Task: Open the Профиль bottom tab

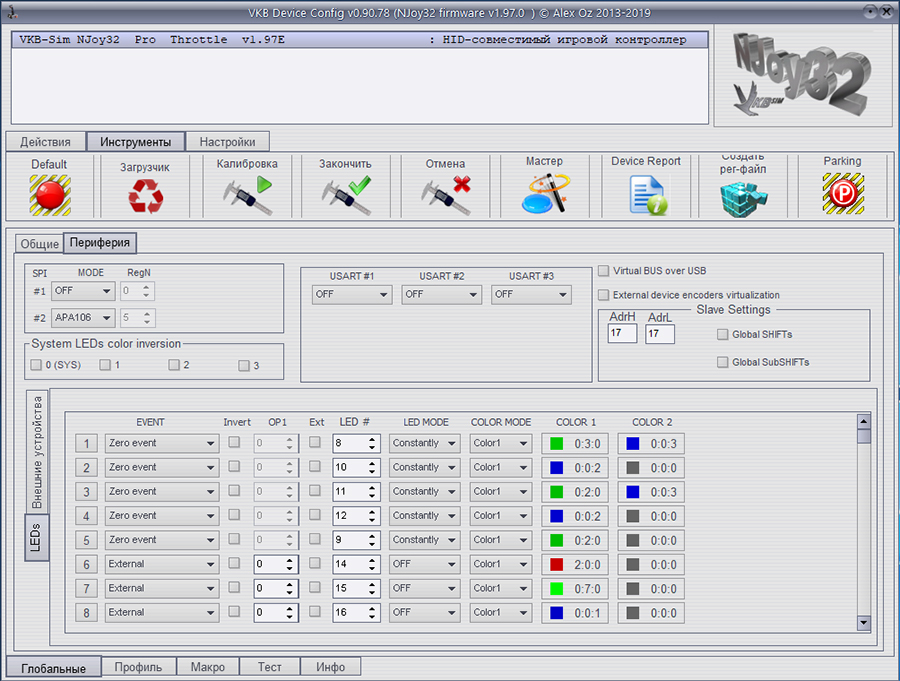Action: 138,667
